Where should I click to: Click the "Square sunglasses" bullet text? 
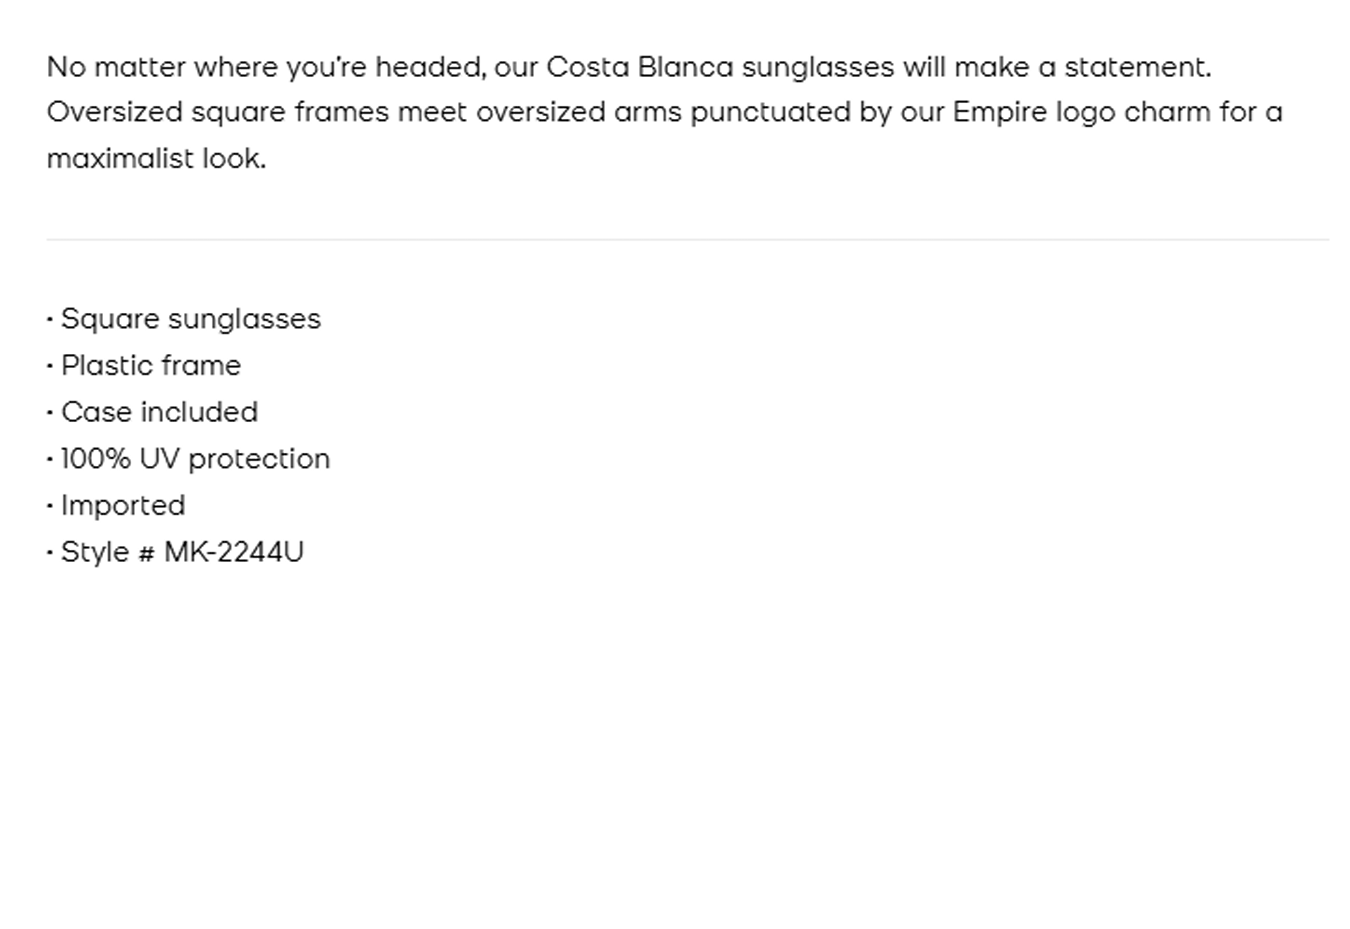pos(190,319)
